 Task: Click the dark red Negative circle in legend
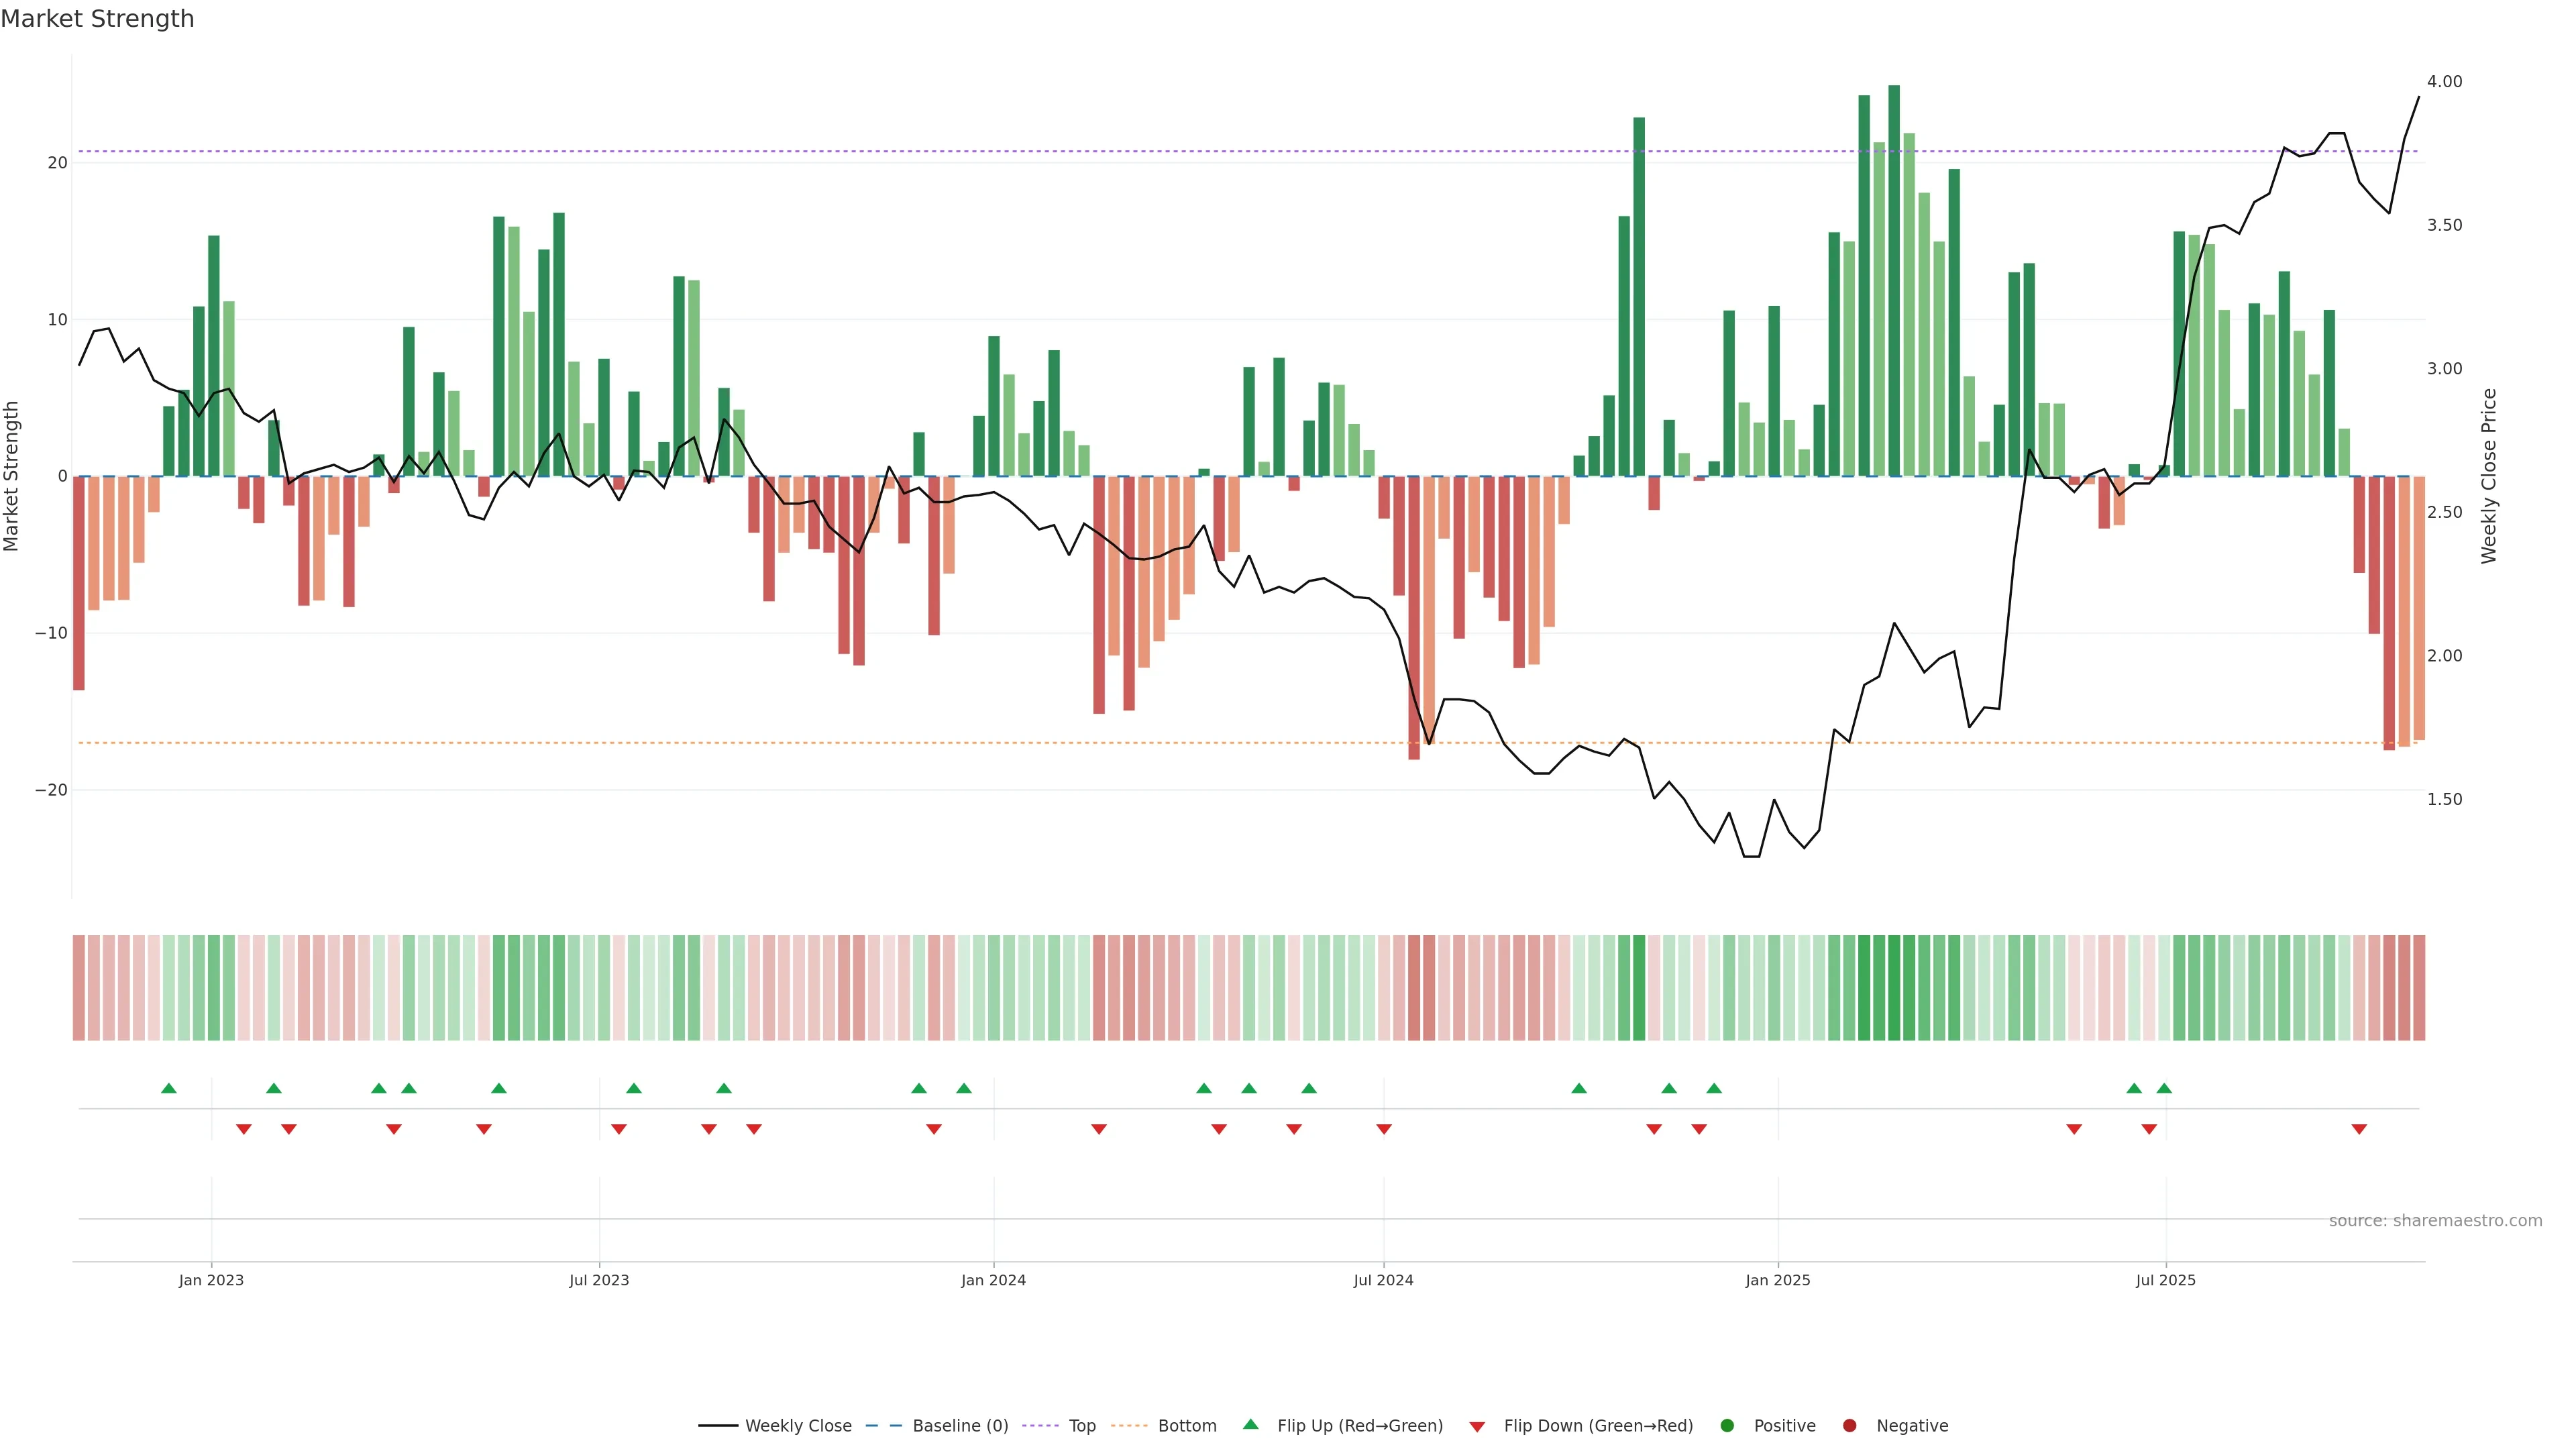[x=1849, y=1426]
